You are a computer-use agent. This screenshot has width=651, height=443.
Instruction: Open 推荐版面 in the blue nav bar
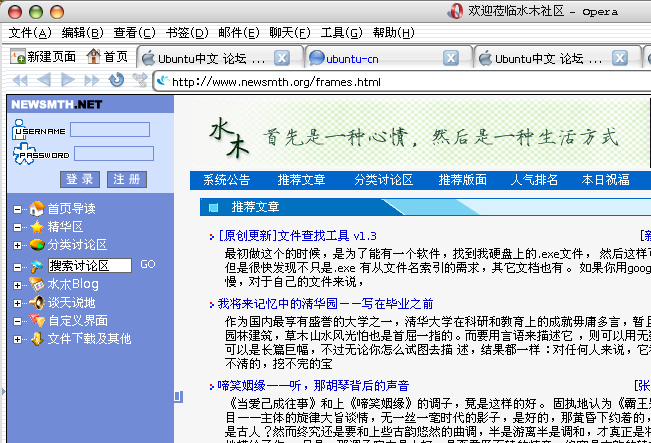tap(463, 180)
